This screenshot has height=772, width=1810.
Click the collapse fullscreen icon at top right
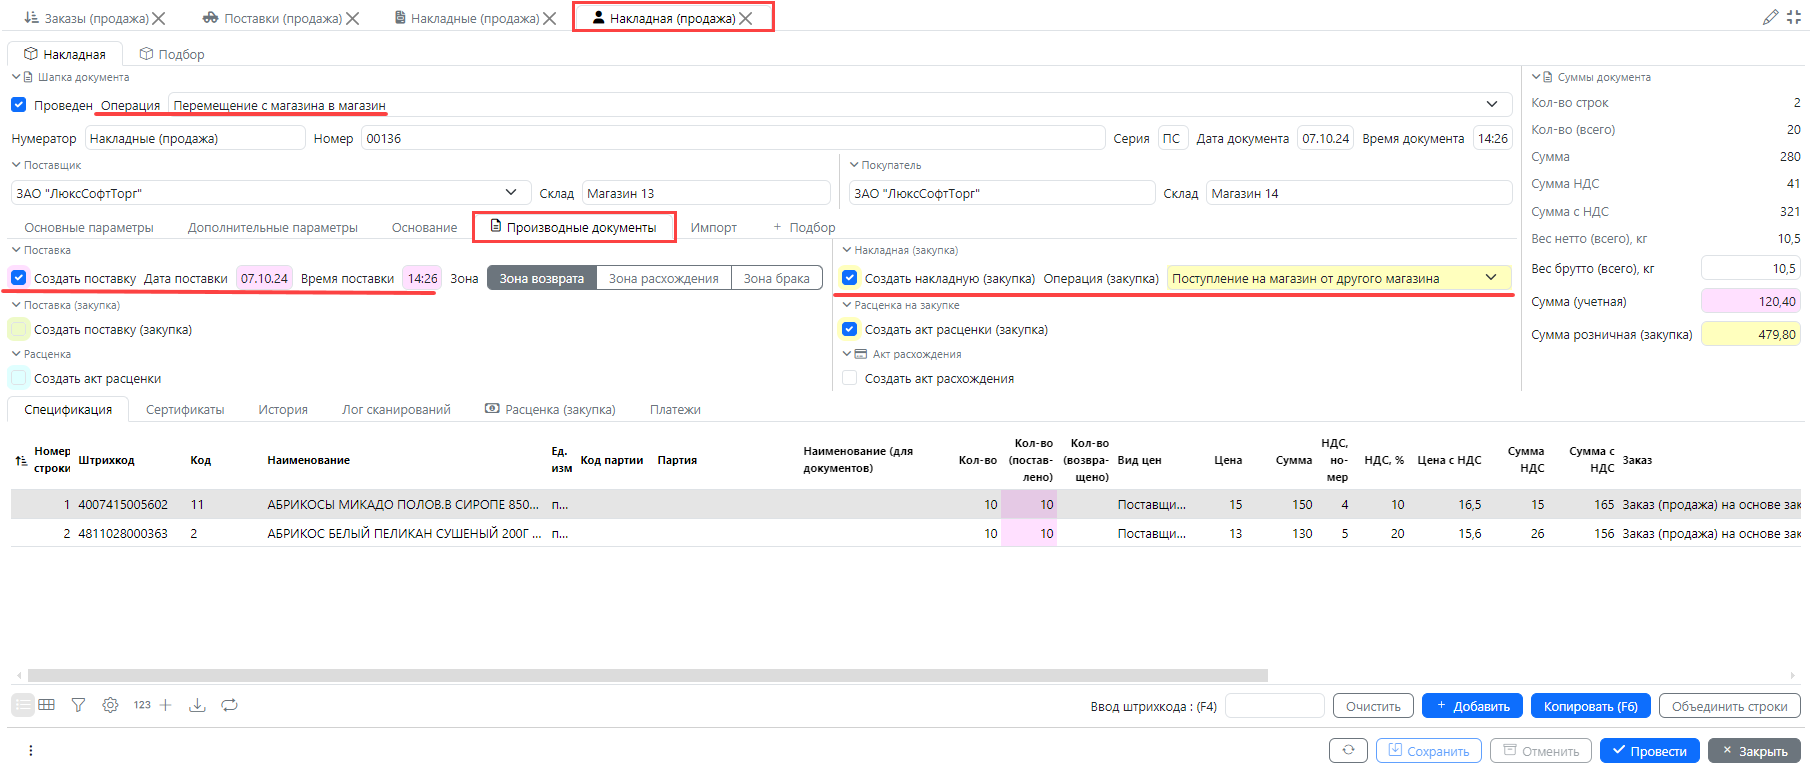(x=1794, y=17)
